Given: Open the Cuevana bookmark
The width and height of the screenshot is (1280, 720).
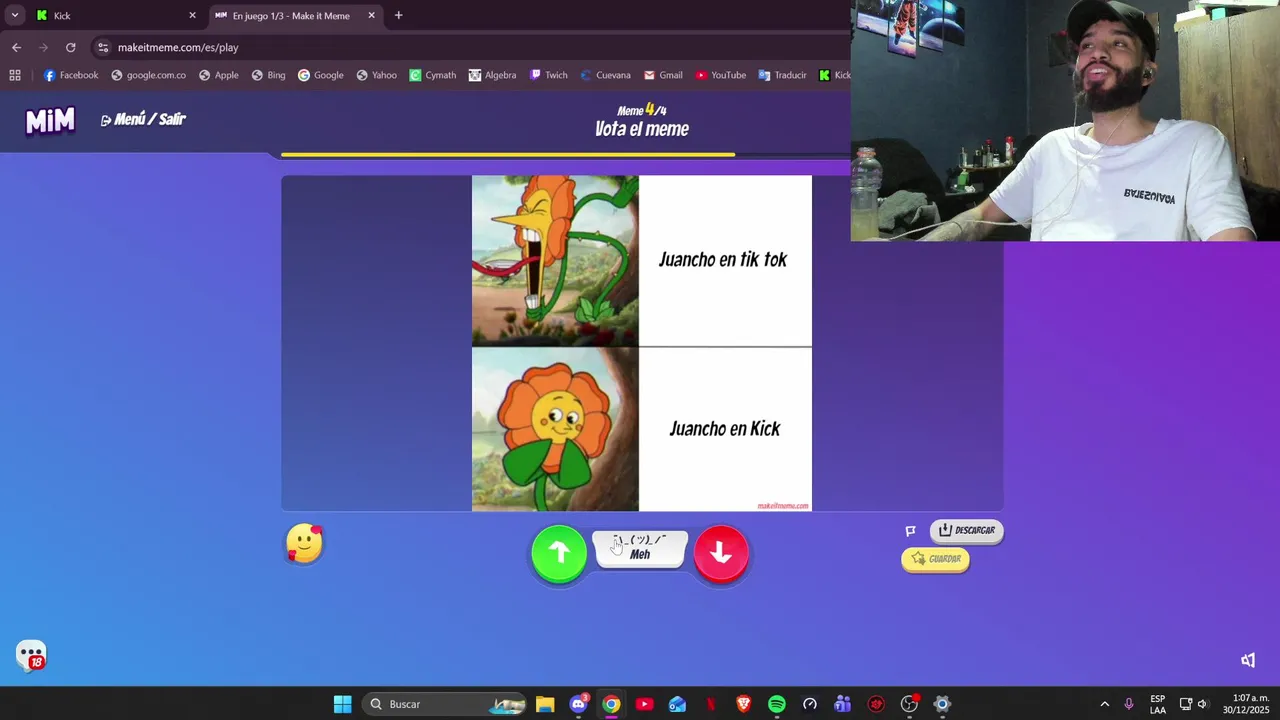Looking at the screenshot, I should 605,75.
